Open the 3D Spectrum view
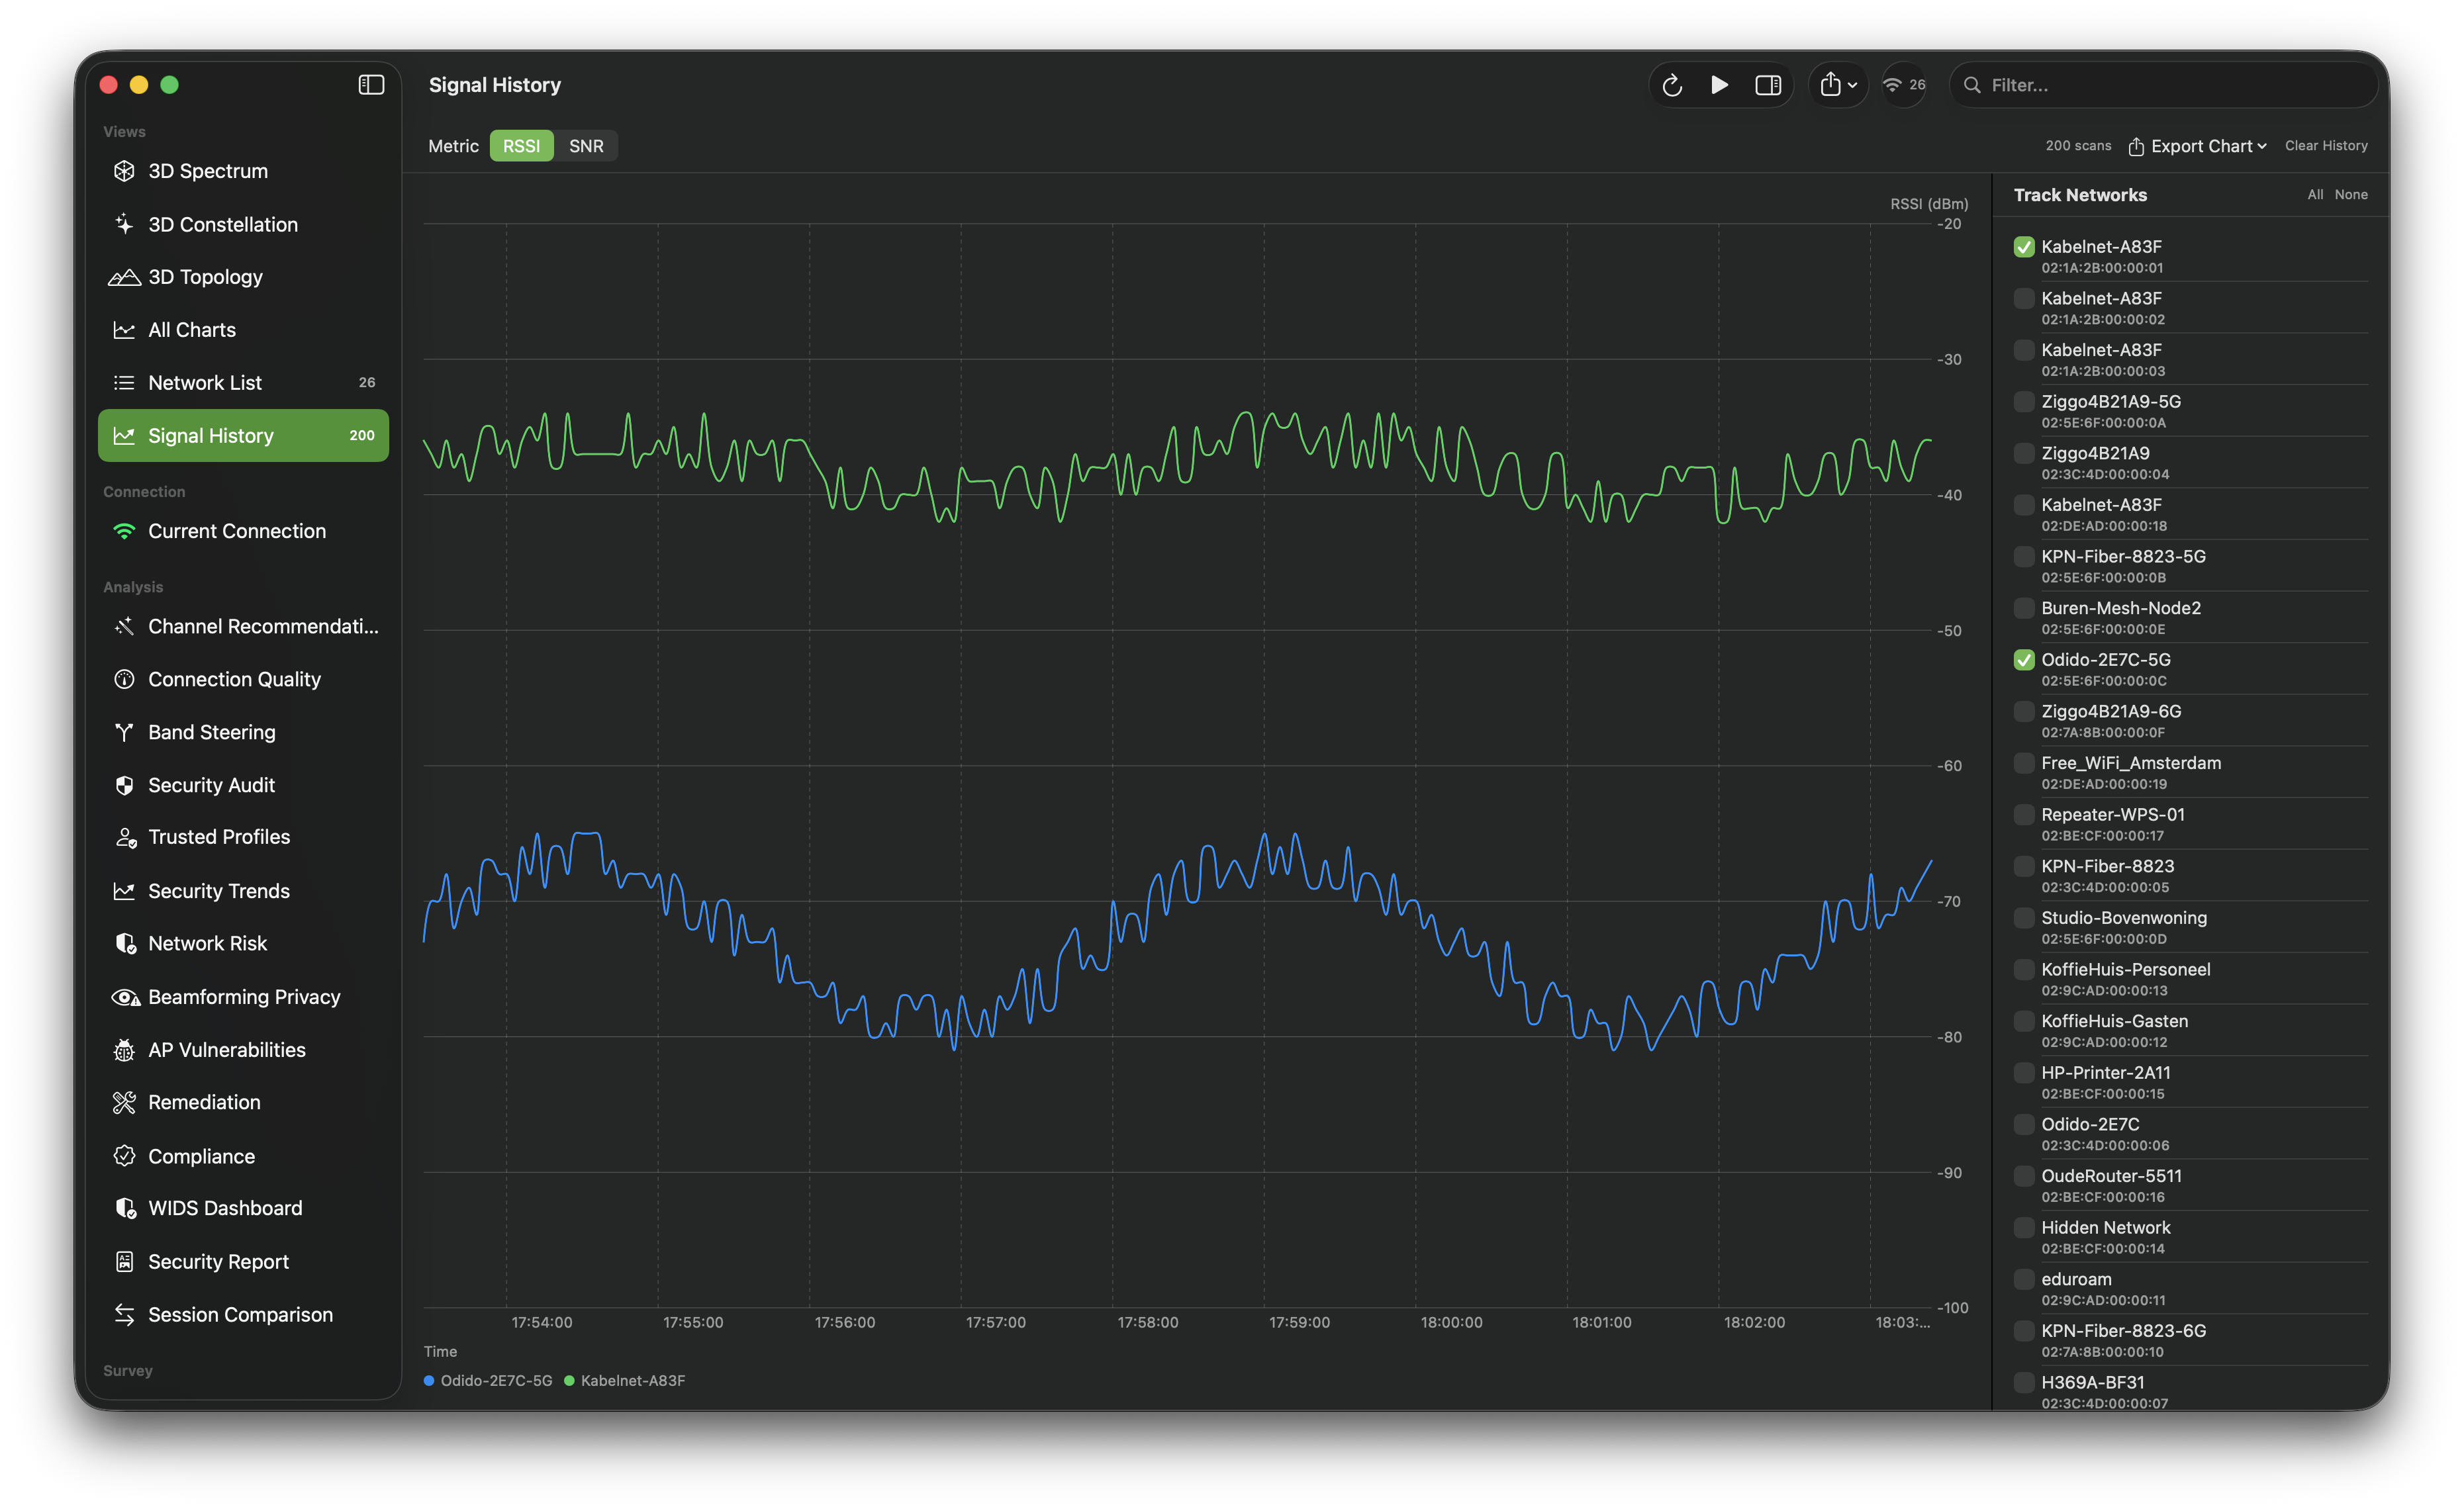This screenshot has width=2464, height=1509. [243, 171]
